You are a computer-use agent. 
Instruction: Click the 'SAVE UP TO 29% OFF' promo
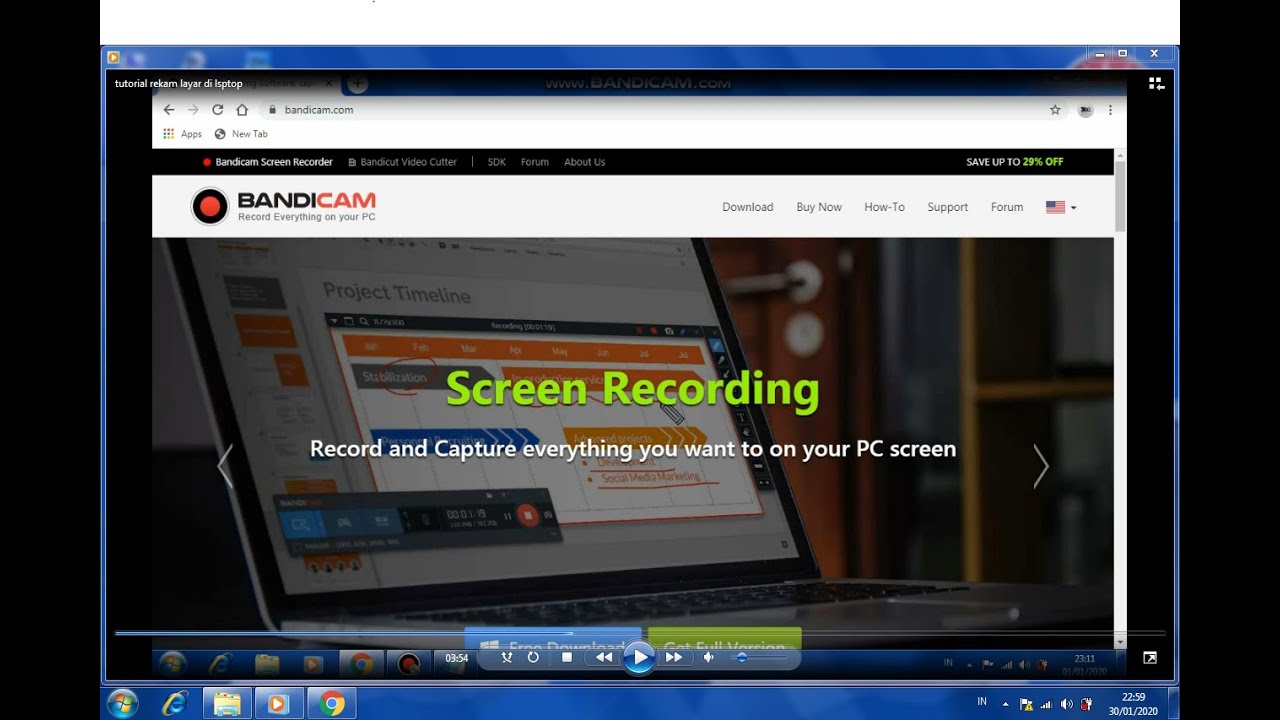point(1015,162)
